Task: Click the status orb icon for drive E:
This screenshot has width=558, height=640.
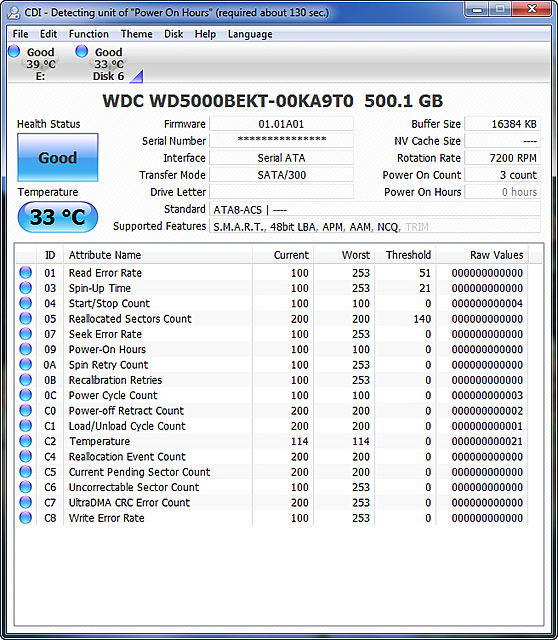Action: tap(14, 51)
